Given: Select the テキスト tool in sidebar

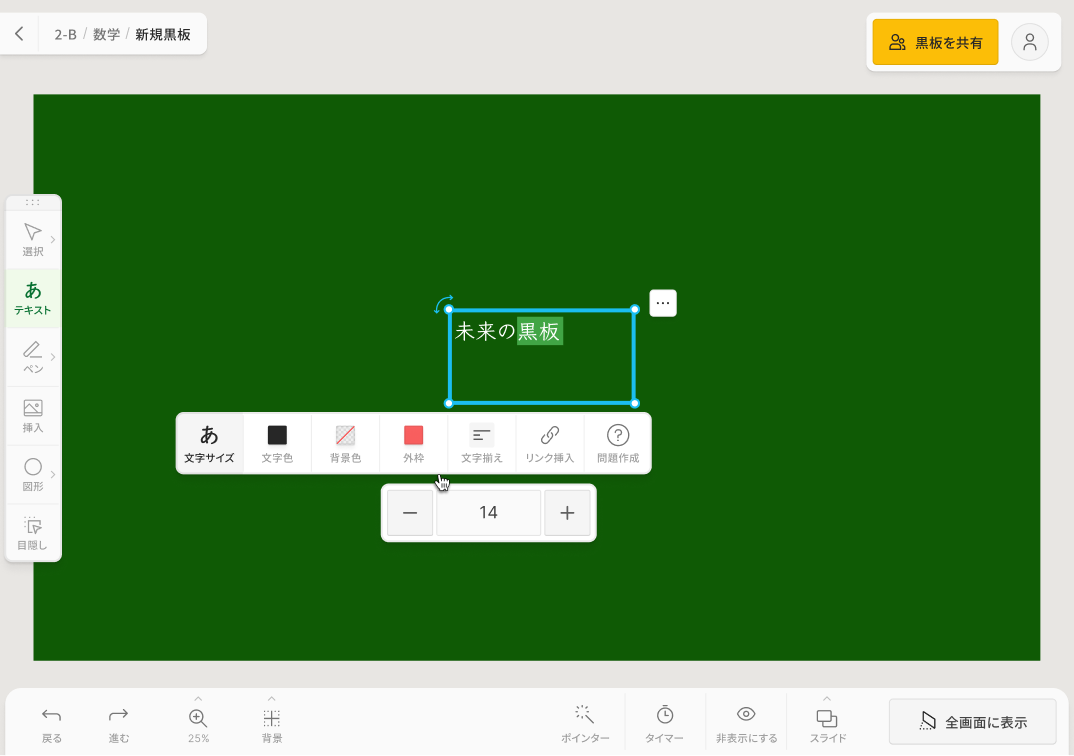Looking at the screenshot, I should (x=33, y=298).
